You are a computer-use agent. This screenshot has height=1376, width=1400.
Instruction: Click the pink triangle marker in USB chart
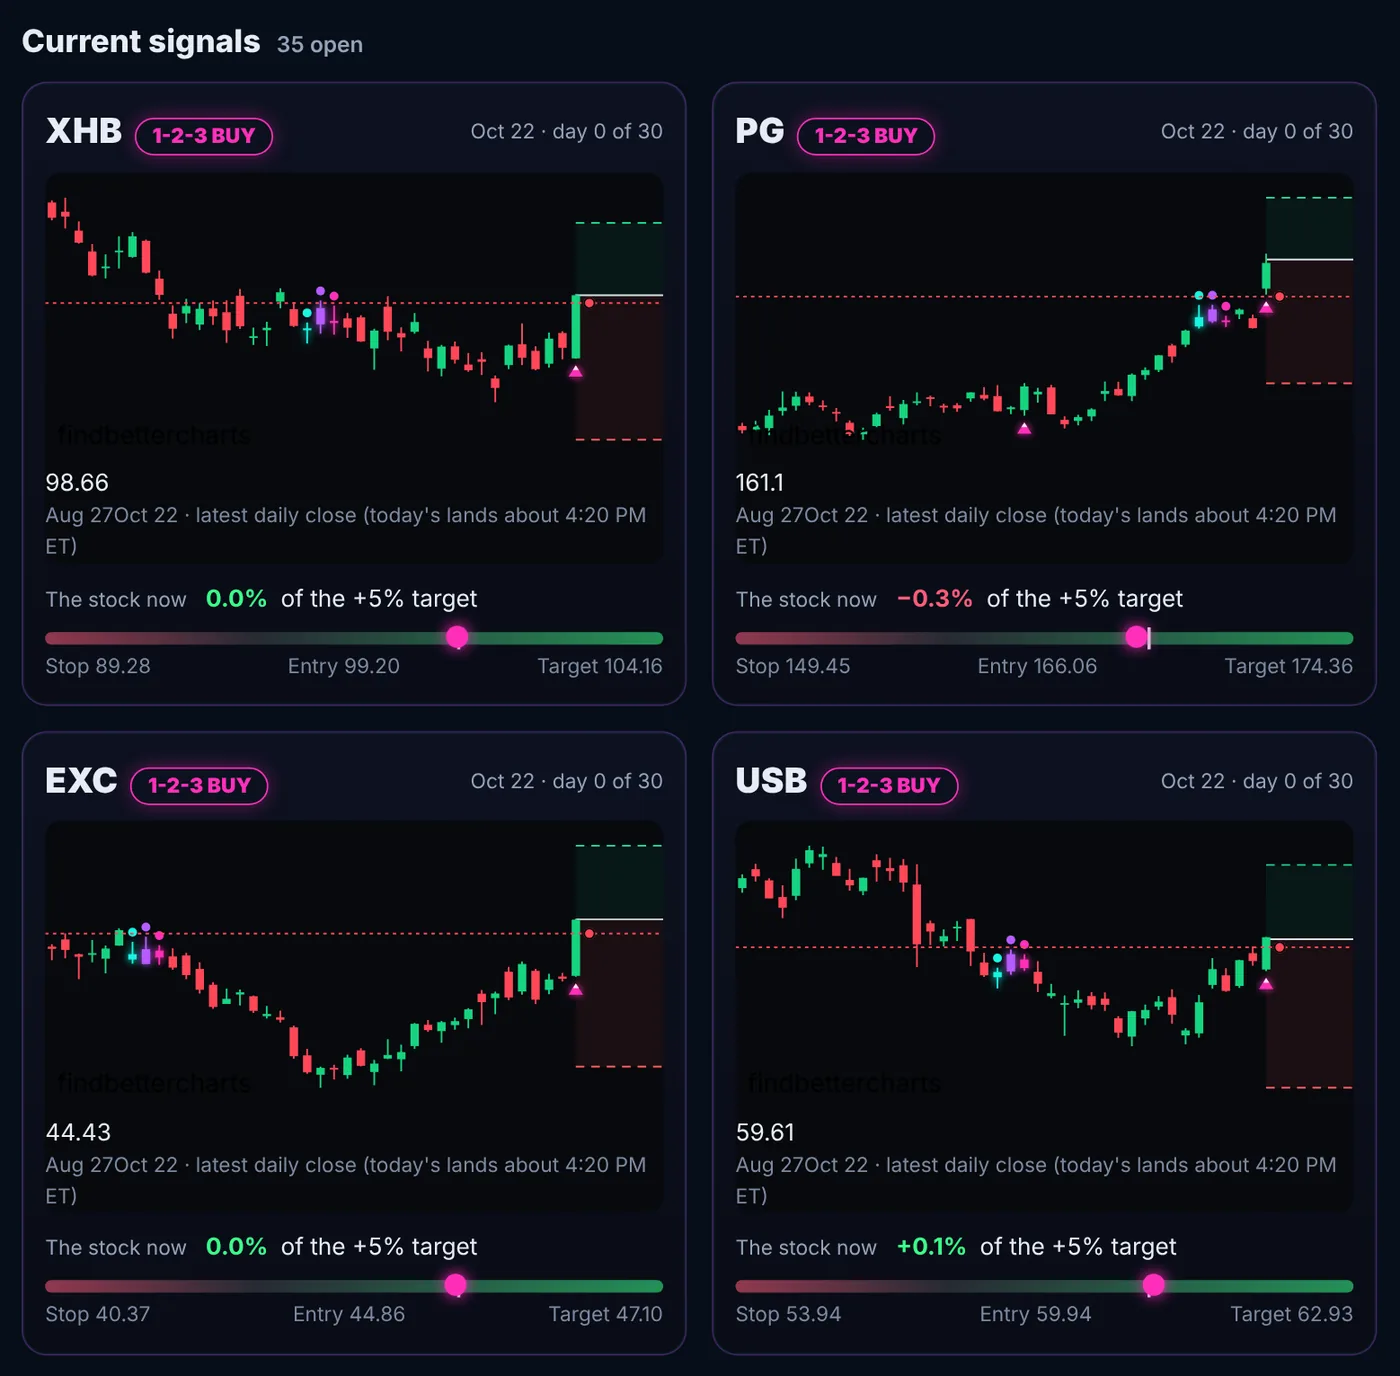[1266, 984]
